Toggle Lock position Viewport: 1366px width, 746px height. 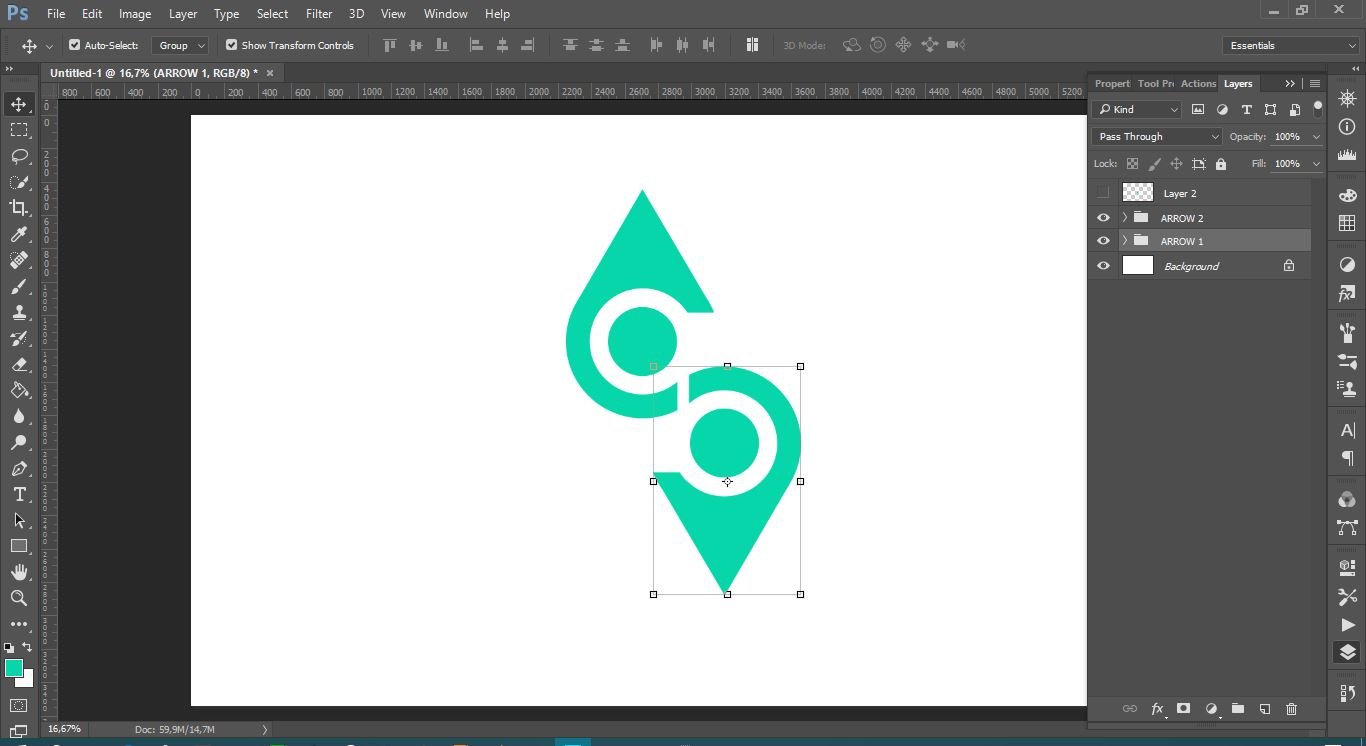click(1176, 164)
